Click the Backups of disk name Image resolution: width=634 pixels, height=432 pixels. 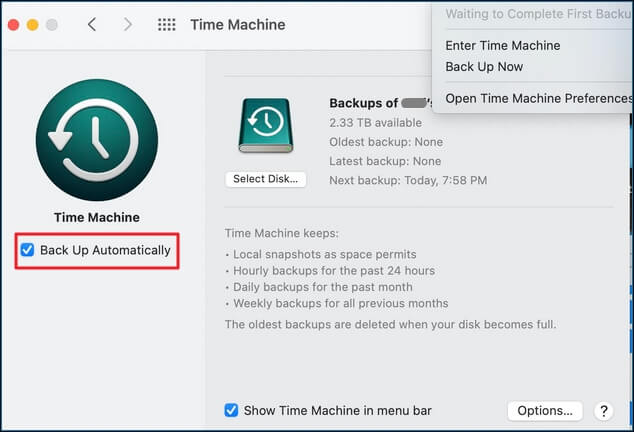[380, 103]
